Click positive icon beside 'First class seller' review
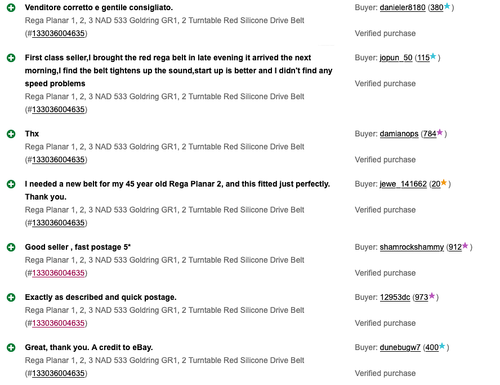This screenshot has height=385, width=500. pos(11,58)
